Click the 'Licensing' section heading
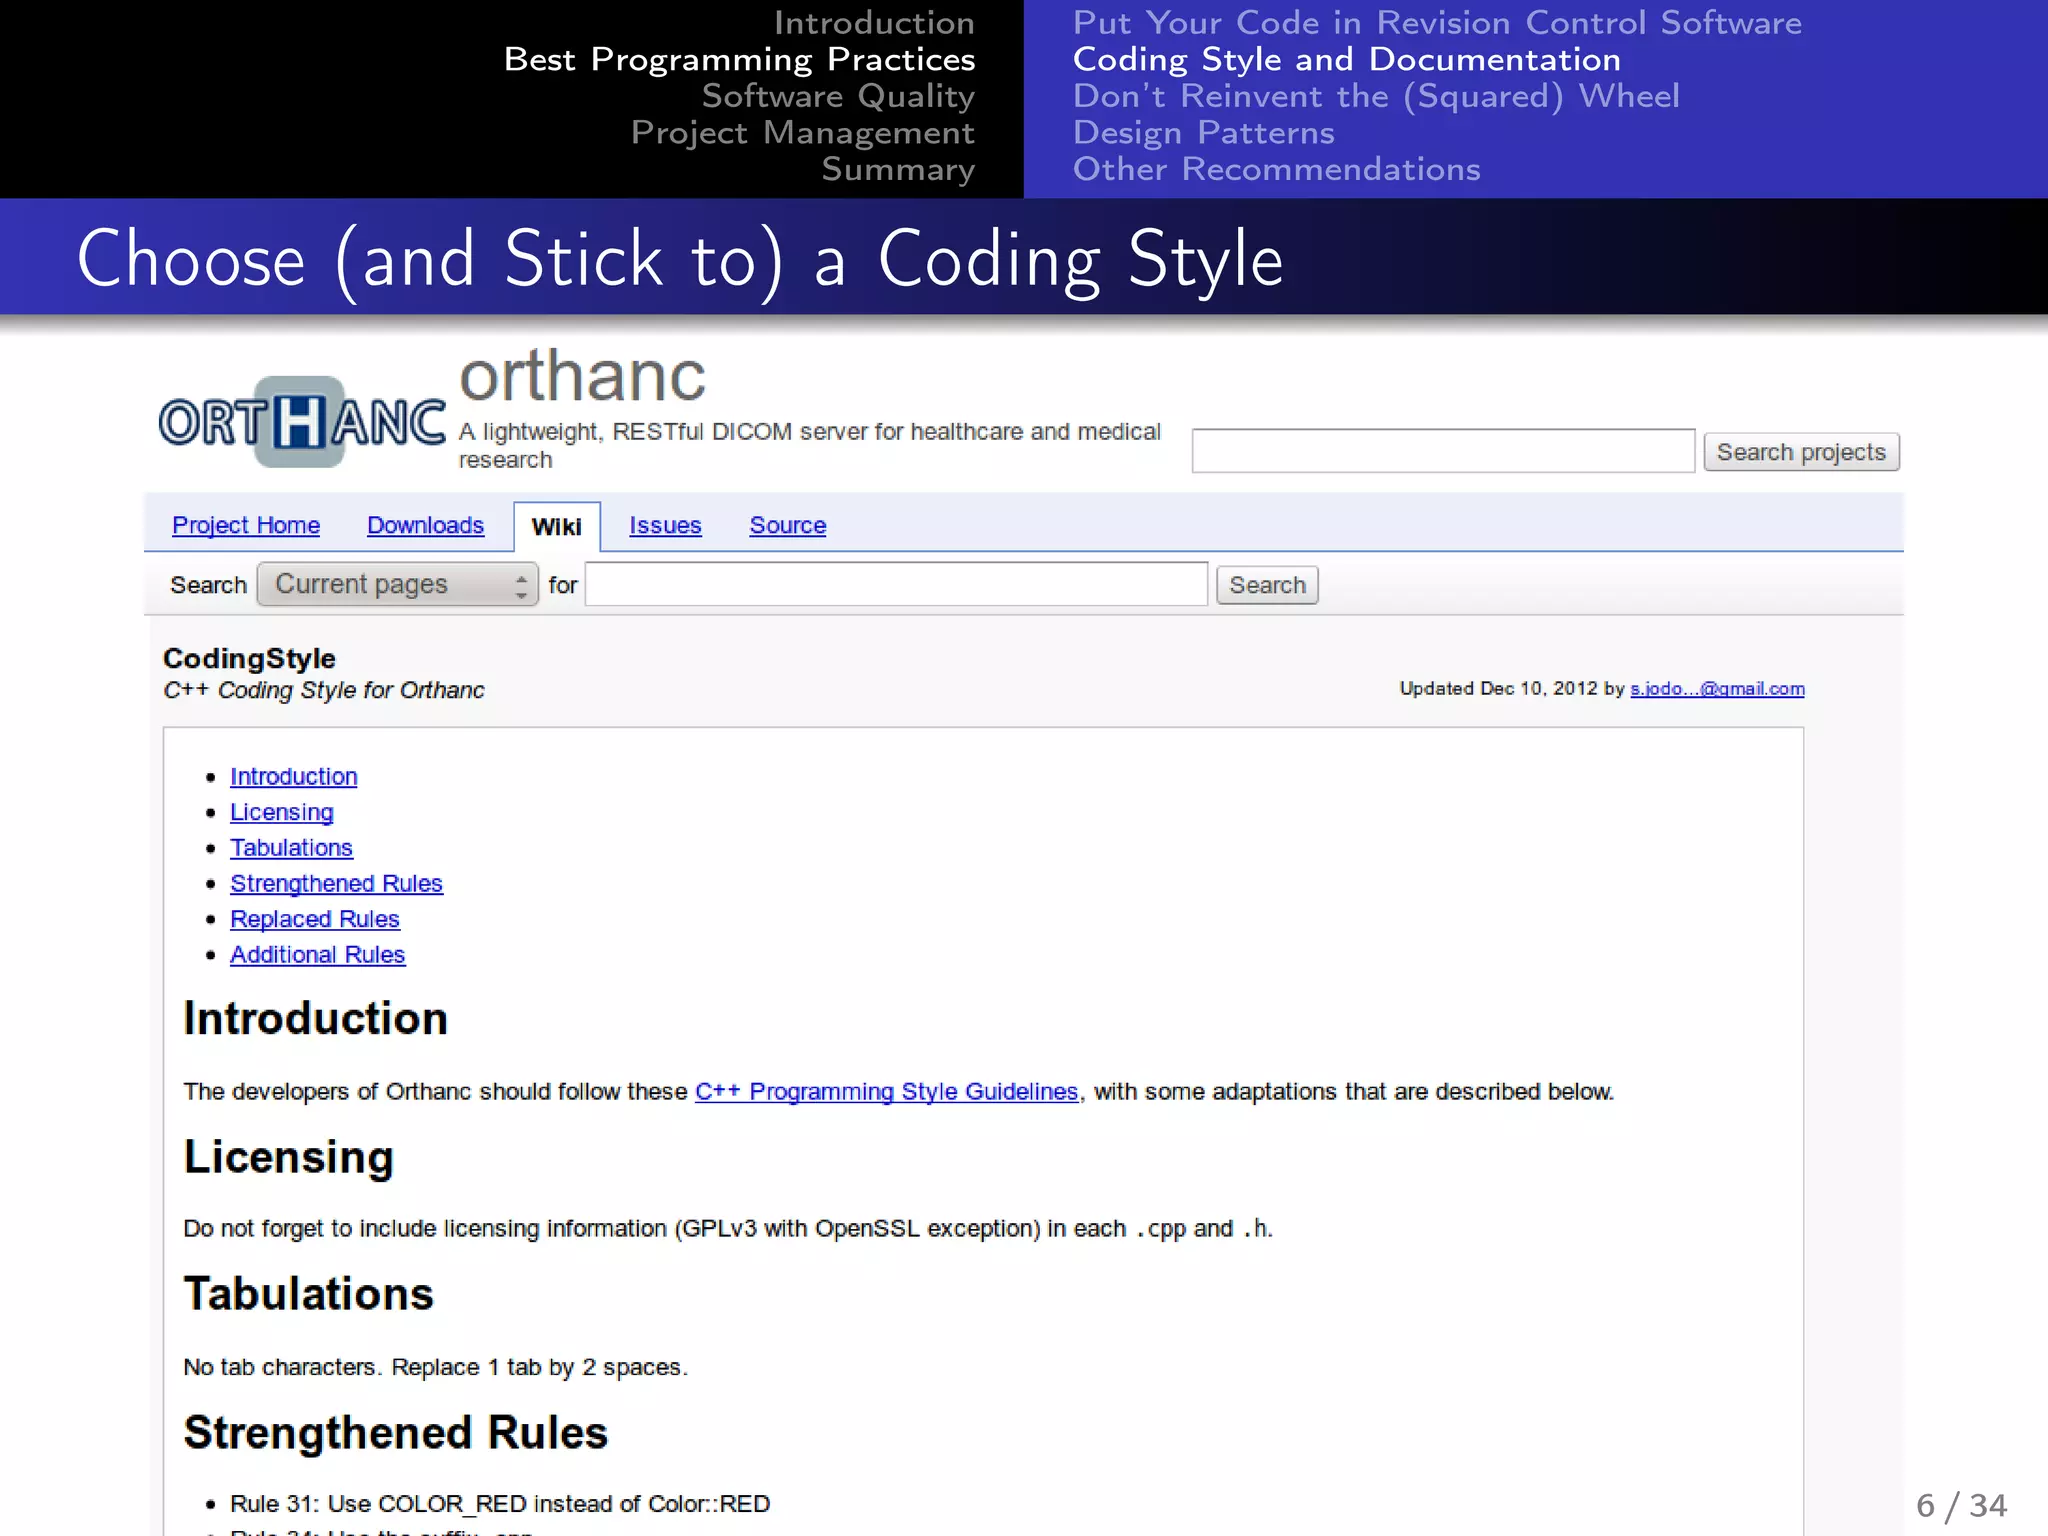This screenshot has height=1536, width=2048. [288, 1157]
